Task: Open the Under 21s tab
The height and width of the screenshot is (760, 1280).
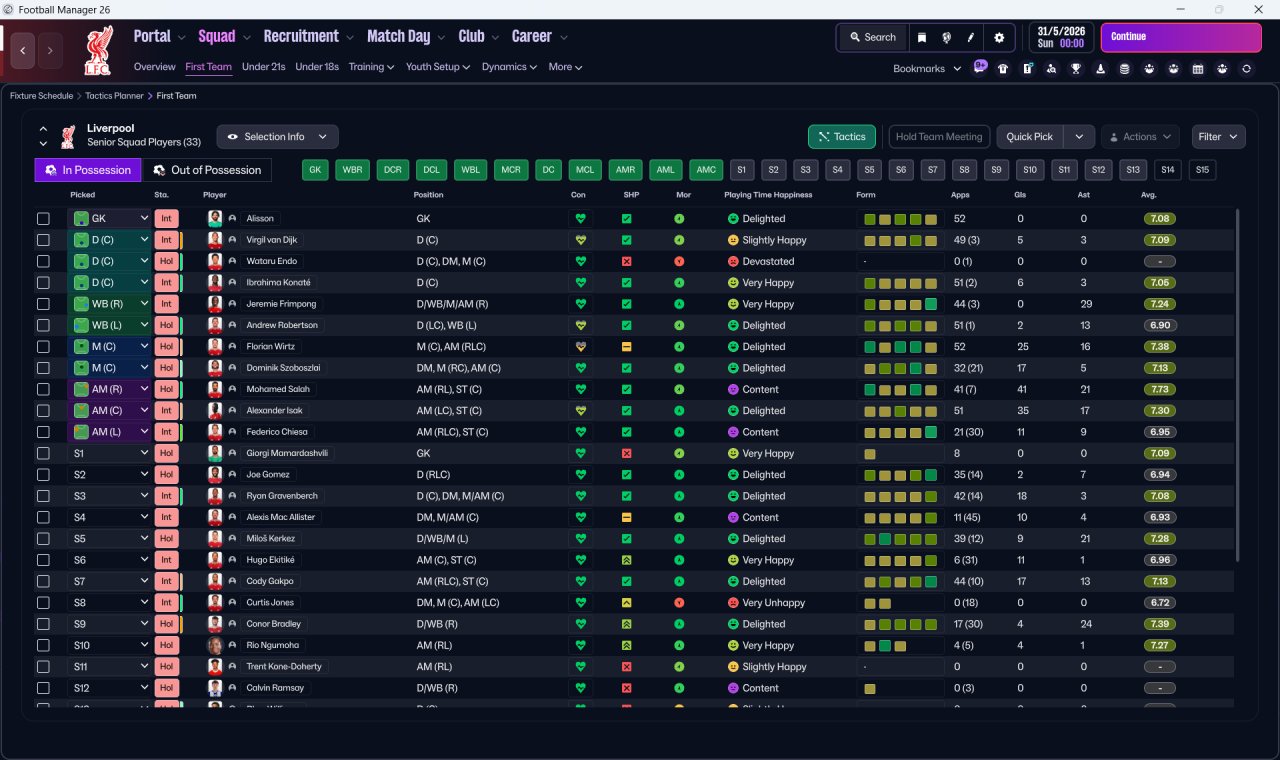Action: tap(264, 67)
